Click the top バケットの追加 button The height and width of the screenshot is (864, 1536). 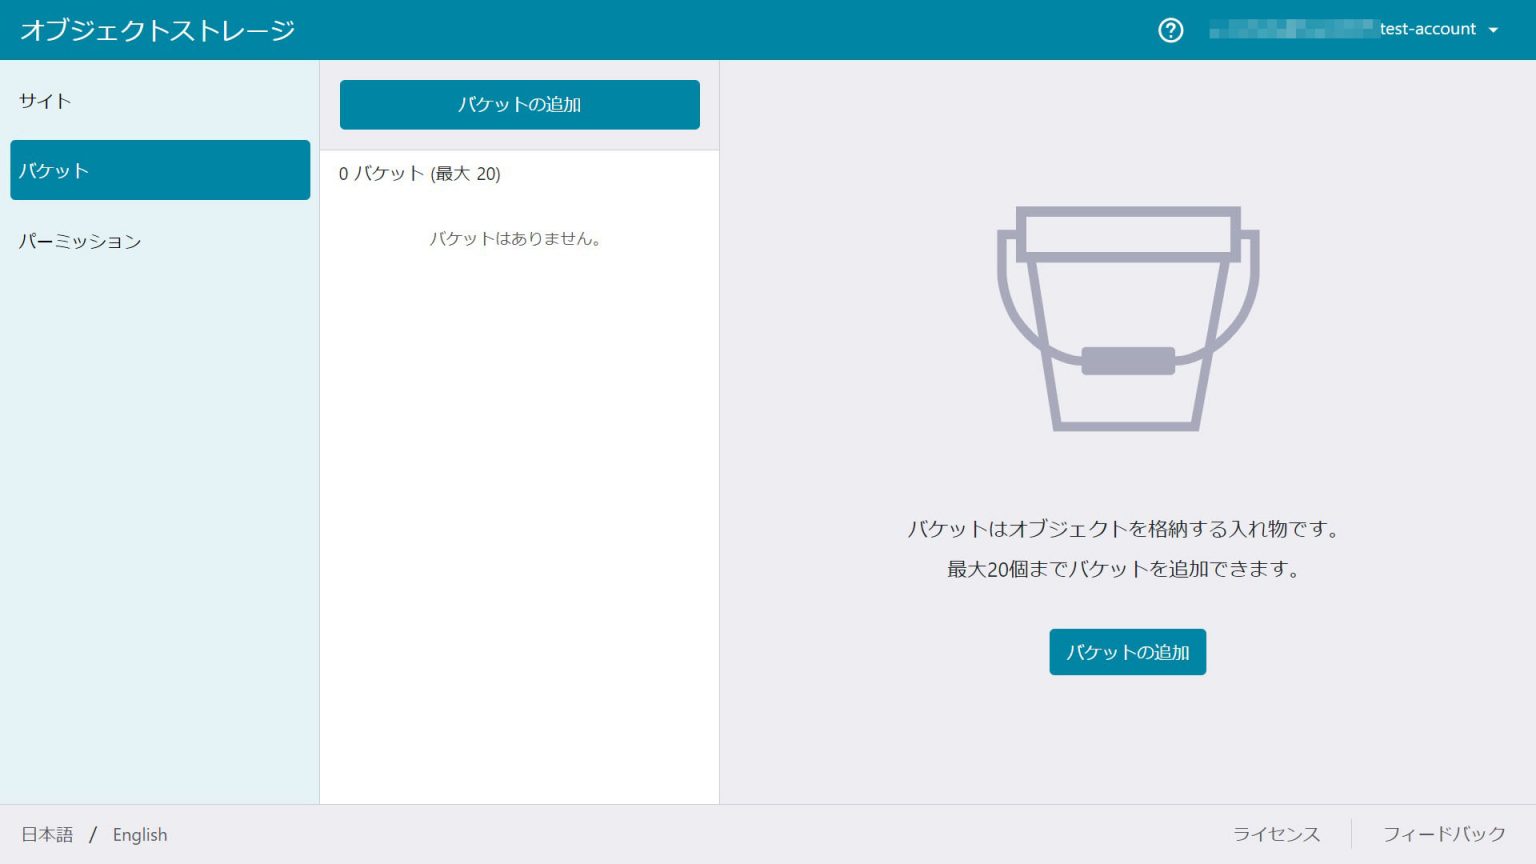tap(520, 104)
